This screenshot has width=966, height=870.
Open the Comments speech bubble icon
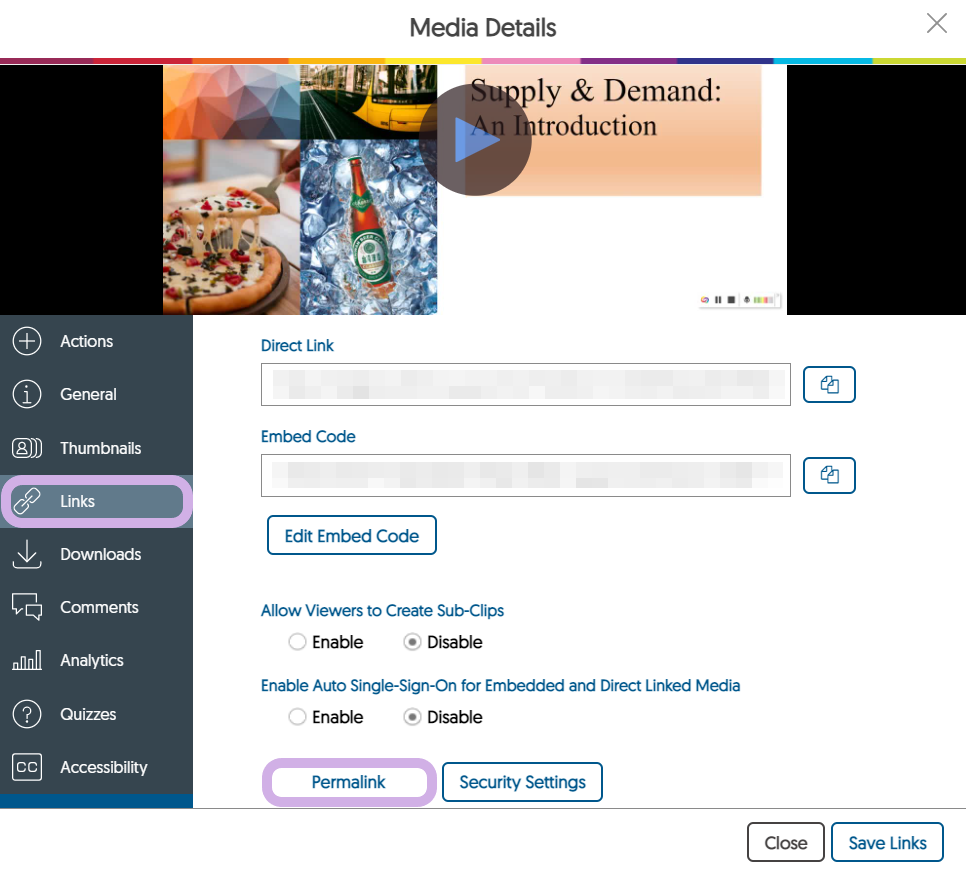coord(27,607)
